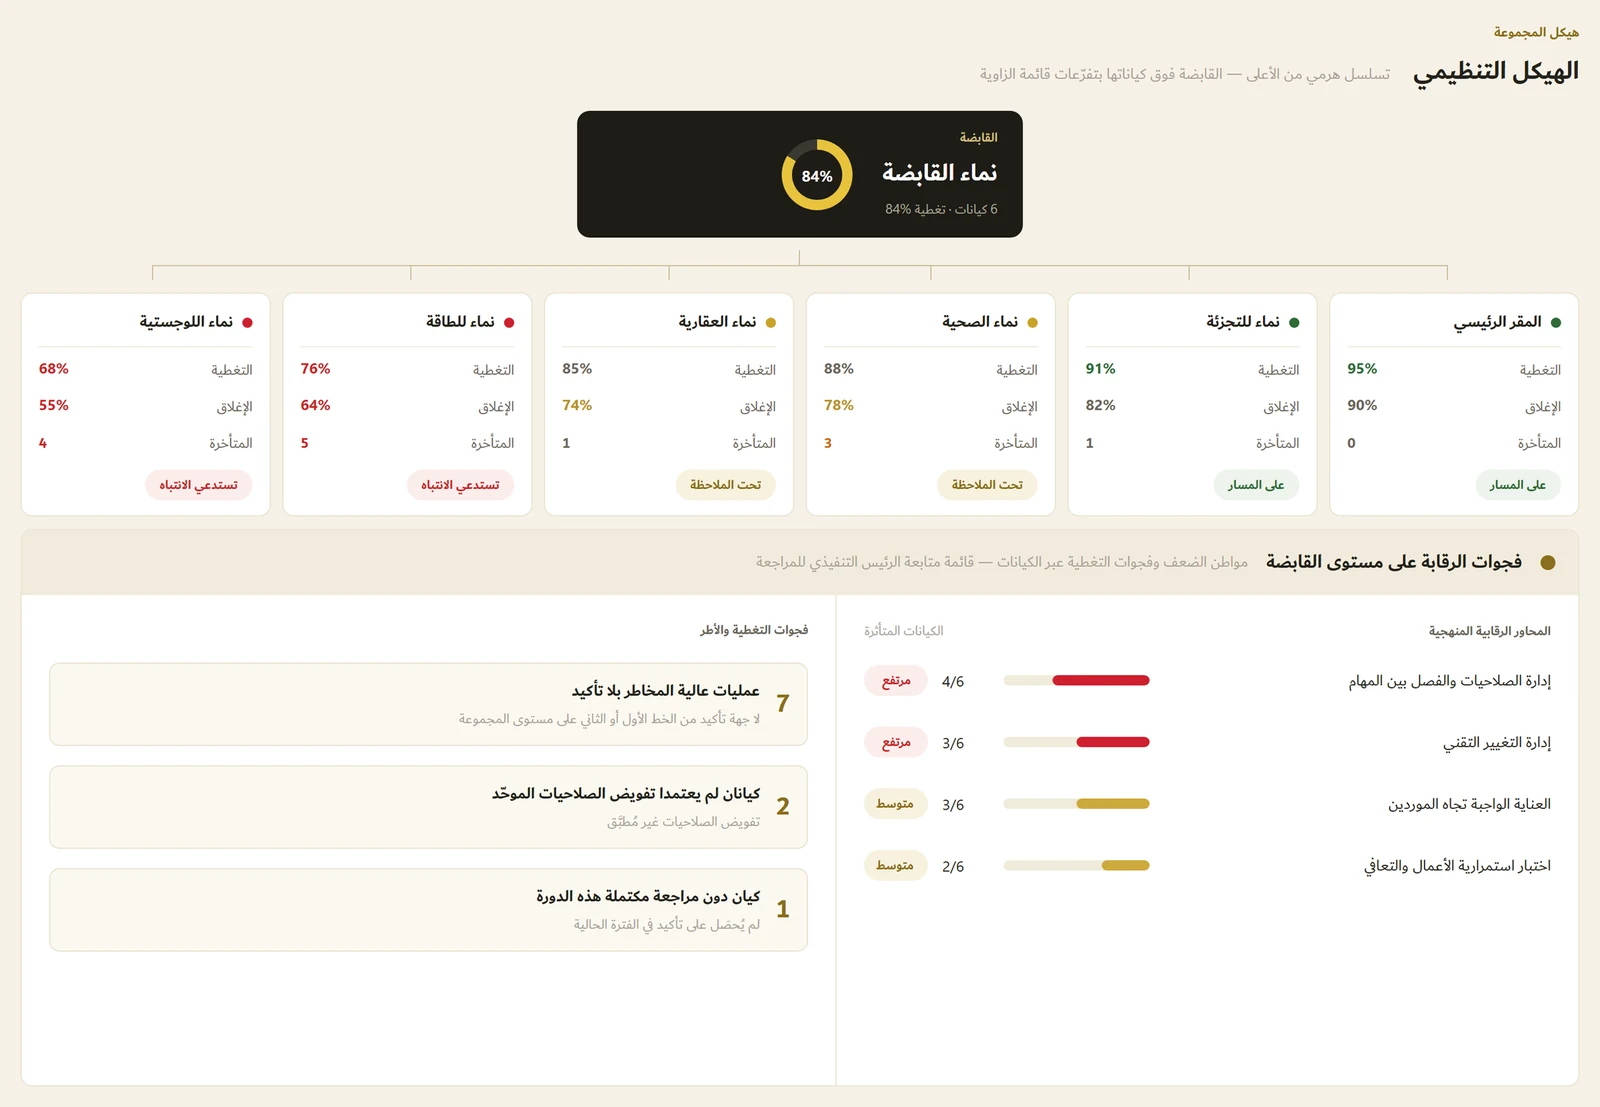Click the olive dot beside فجوات الرقابة heading

pyautogui.click(x=1548, y=562)
